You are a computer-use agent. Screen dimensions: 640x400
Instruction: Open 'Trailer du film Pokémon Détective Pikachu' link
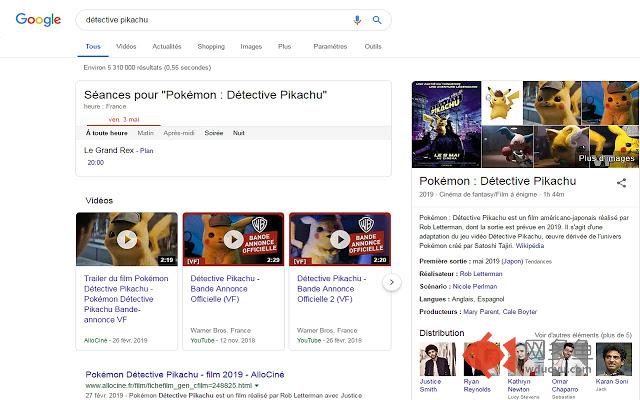coord(126,299)
